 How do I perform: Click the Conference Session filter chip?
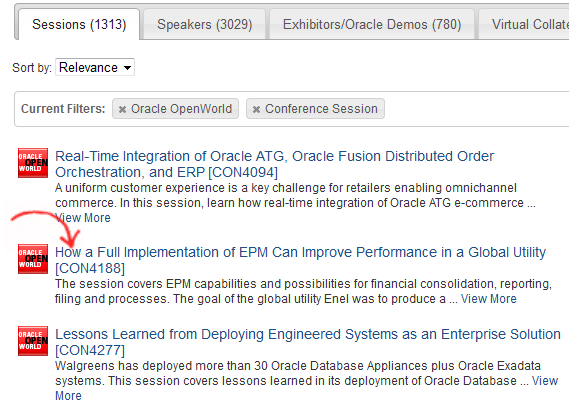[x=315, y=108]
